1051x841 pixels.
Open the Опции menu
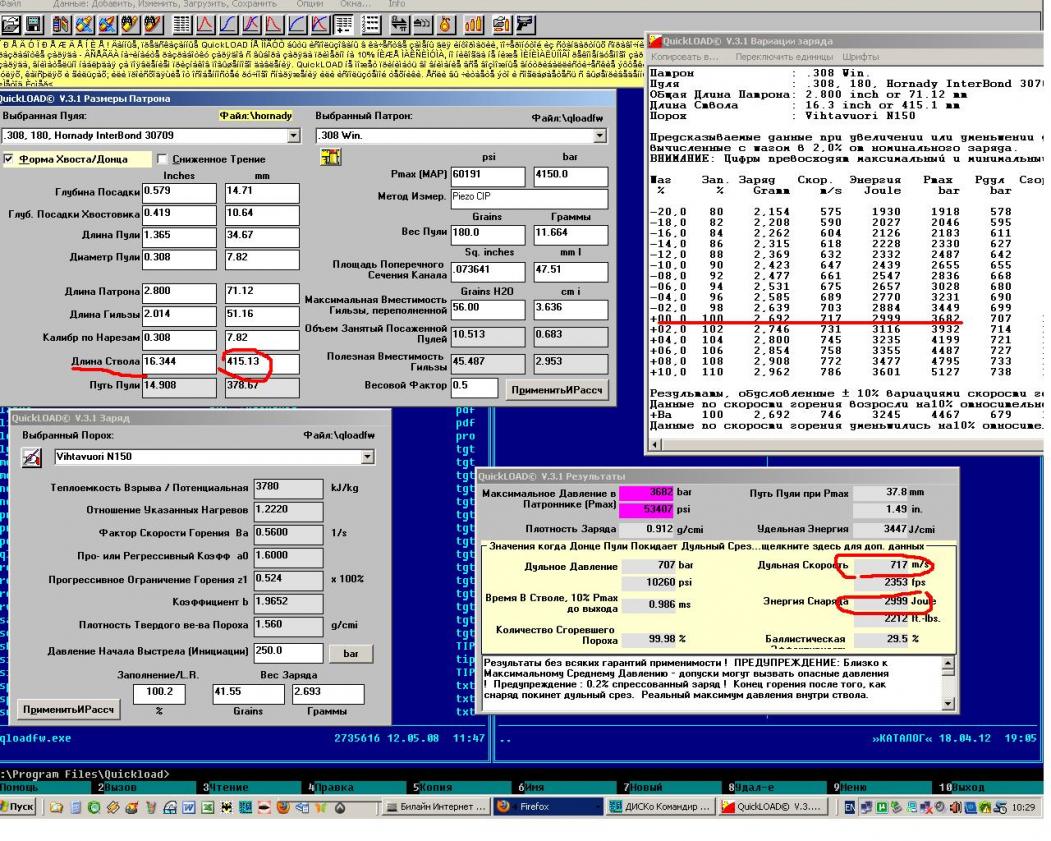point(312,4)
